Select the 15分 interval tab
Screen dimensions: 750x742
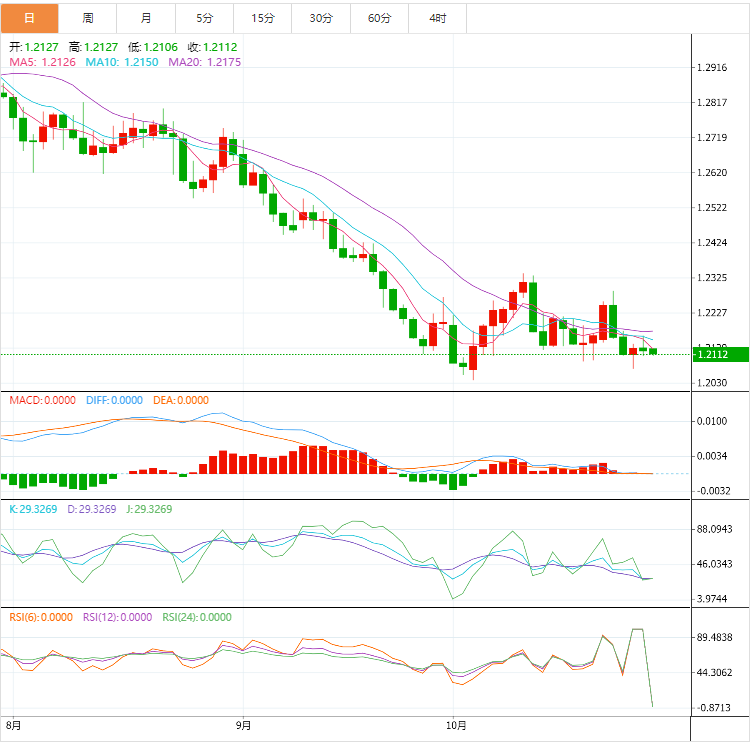pos(263,18)
